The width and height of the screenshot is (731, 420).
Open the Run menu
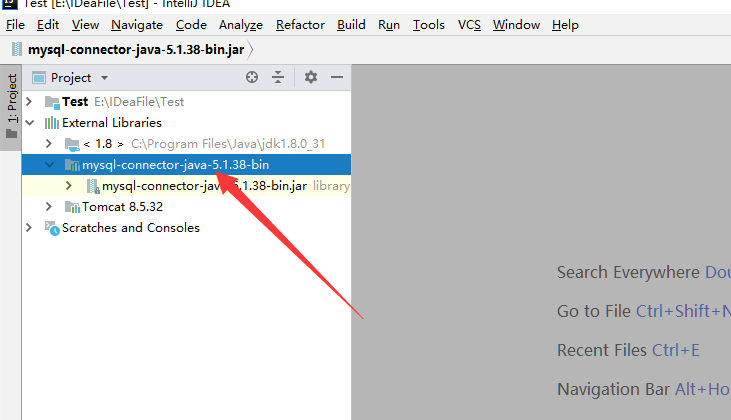[389, 25]
